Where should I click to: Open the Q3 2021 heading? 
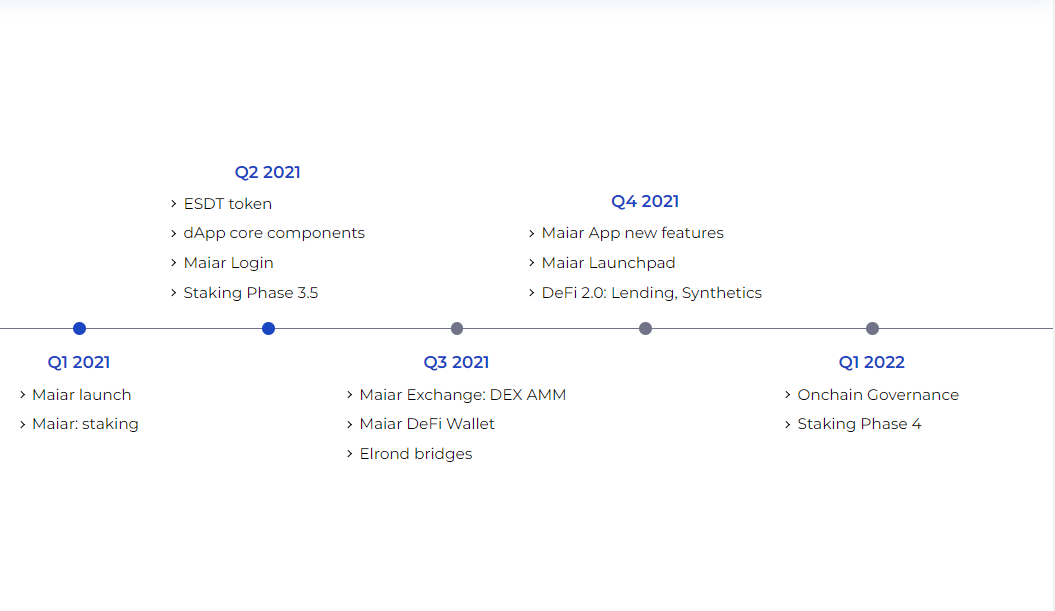(x=456, y=362)
